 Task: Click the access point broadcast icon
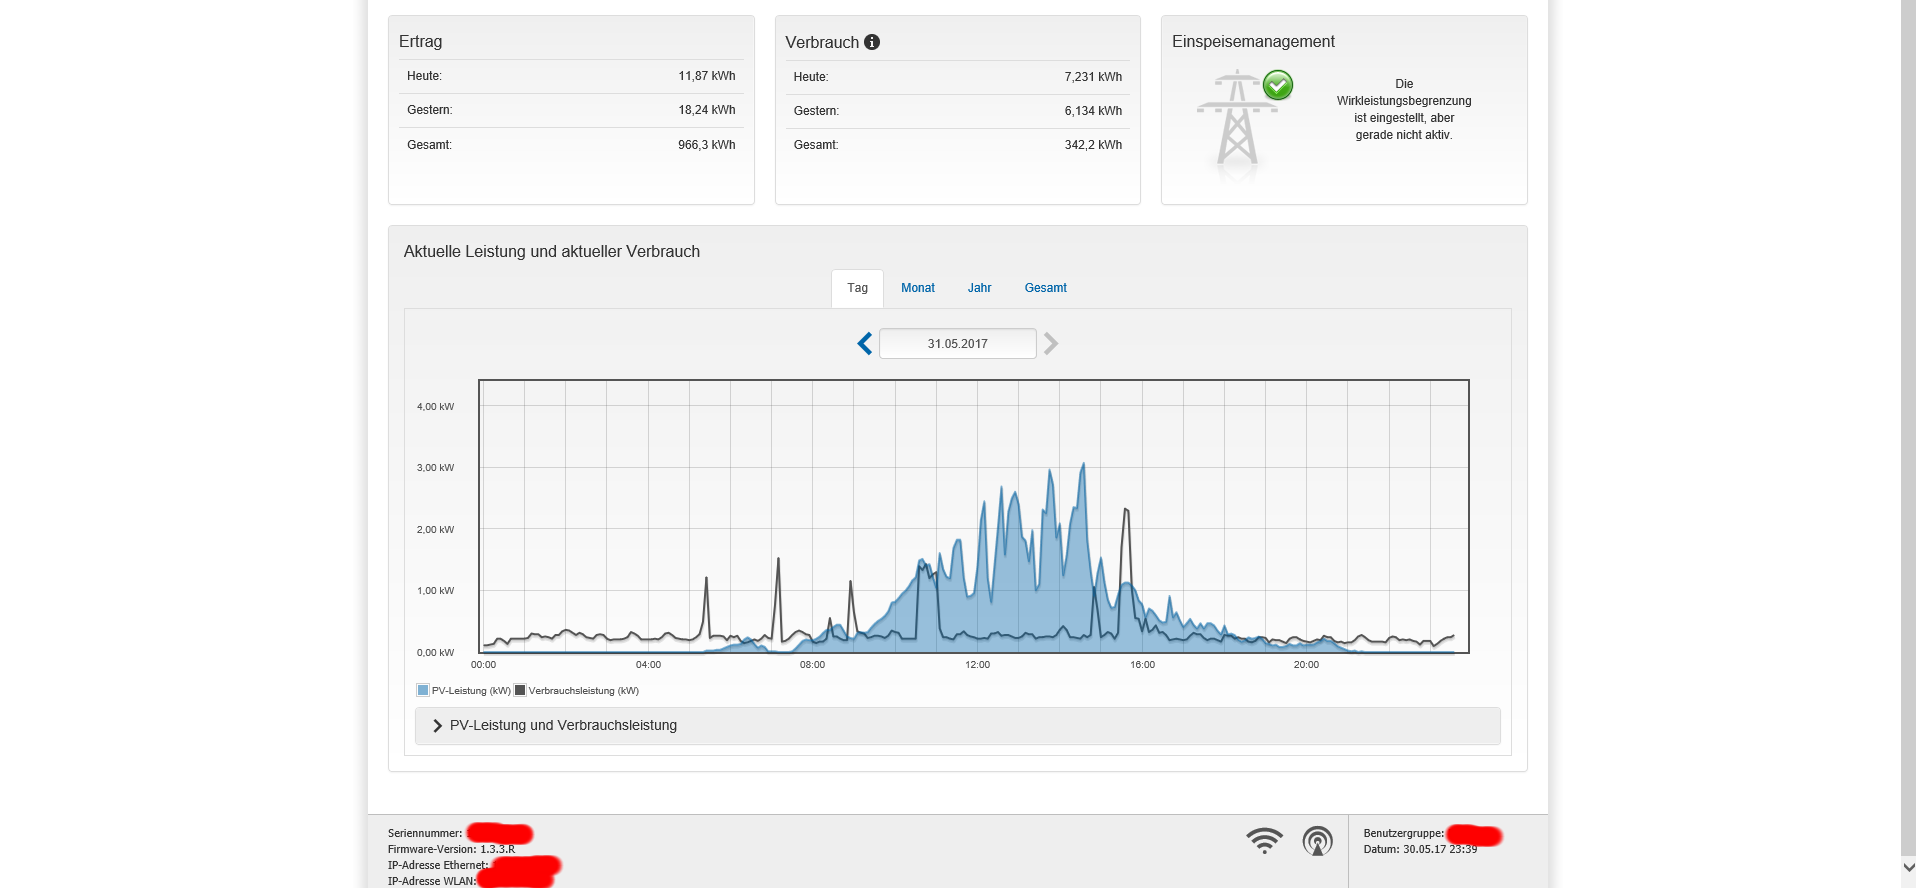[x=1317, y=841]
